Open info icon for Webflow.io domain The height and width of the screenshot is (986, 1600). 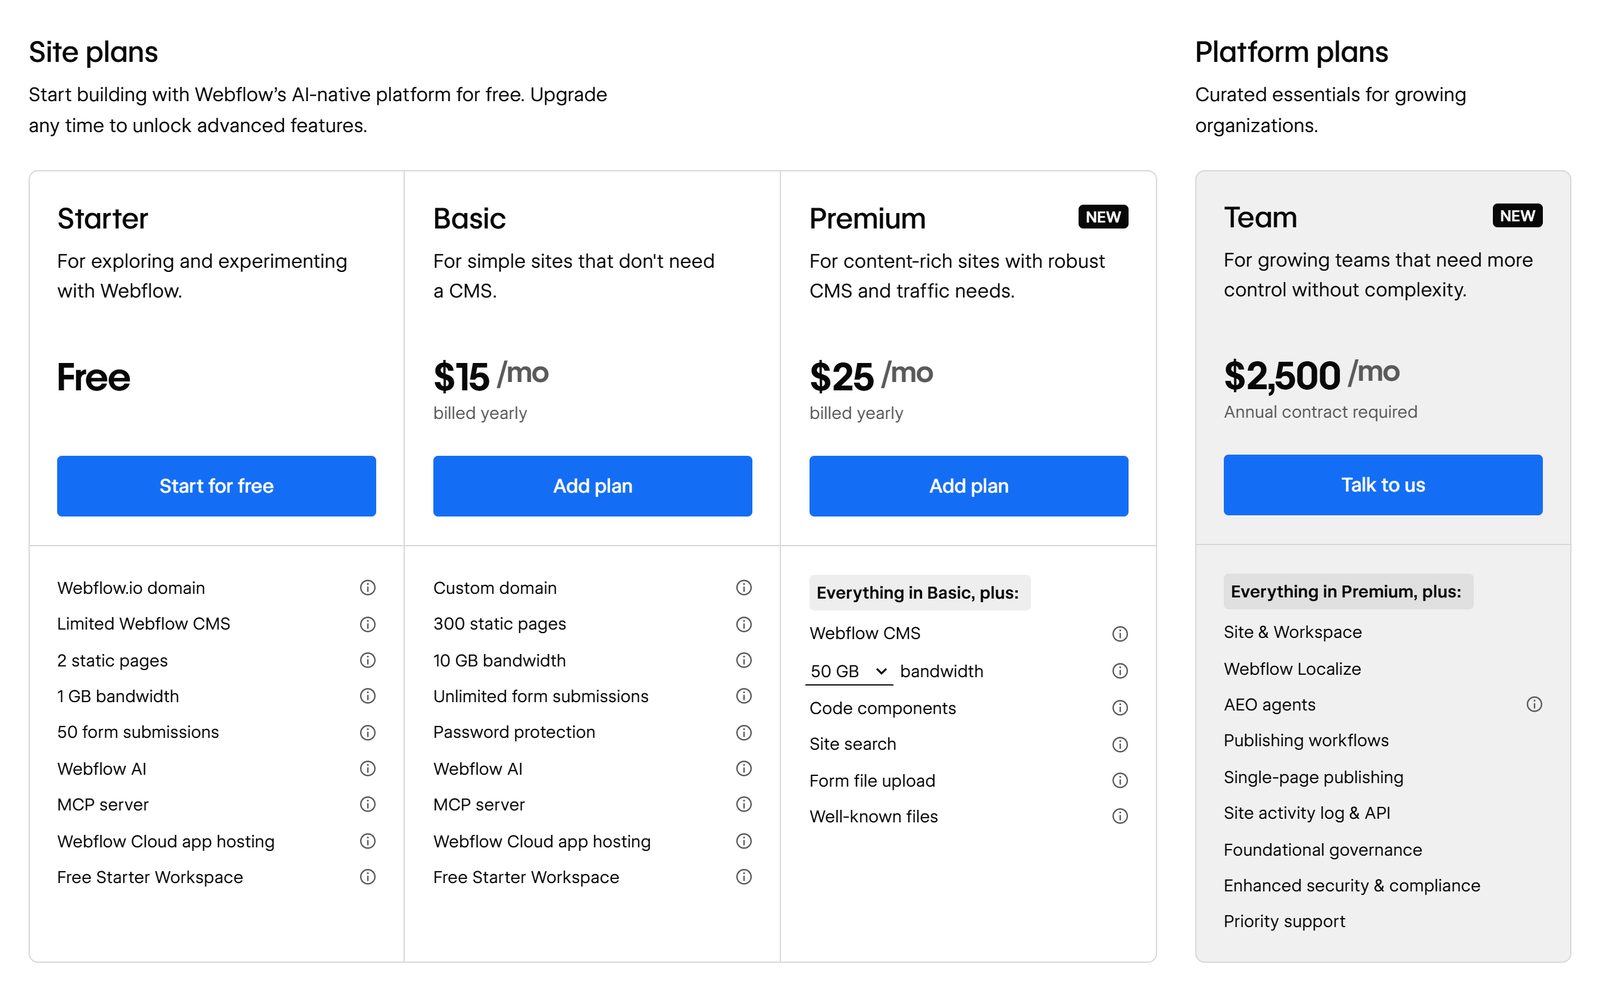(368, 588)
